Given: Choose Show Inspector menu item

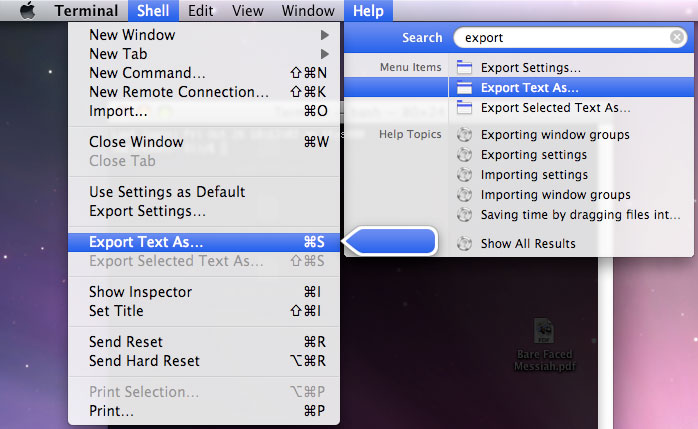Looking at the screenshot, I should coord(204,292).
